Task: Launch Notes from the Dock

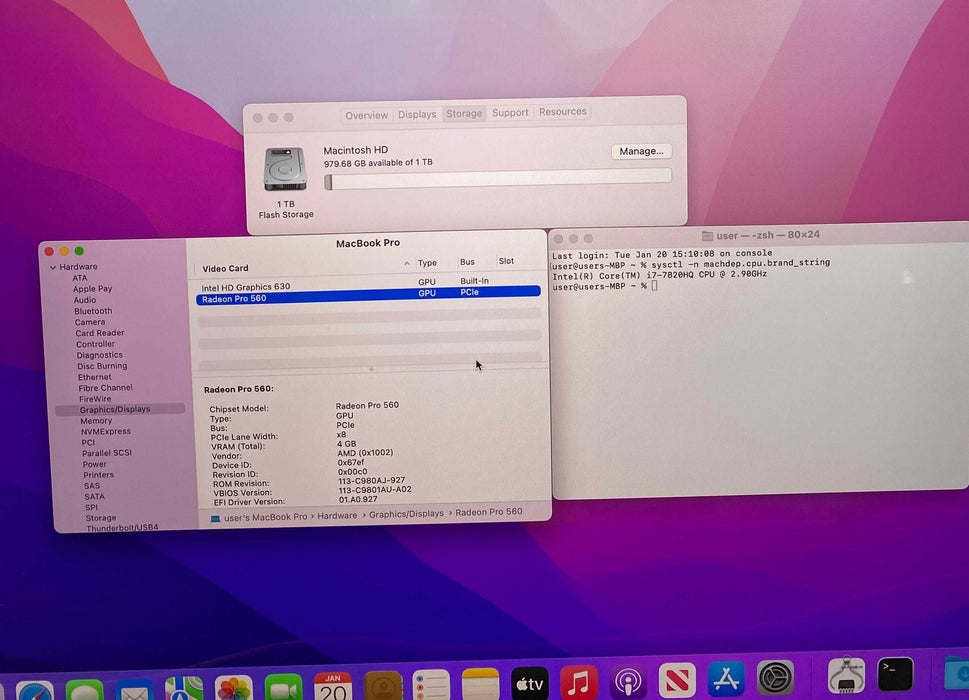Action: (480, 684)
